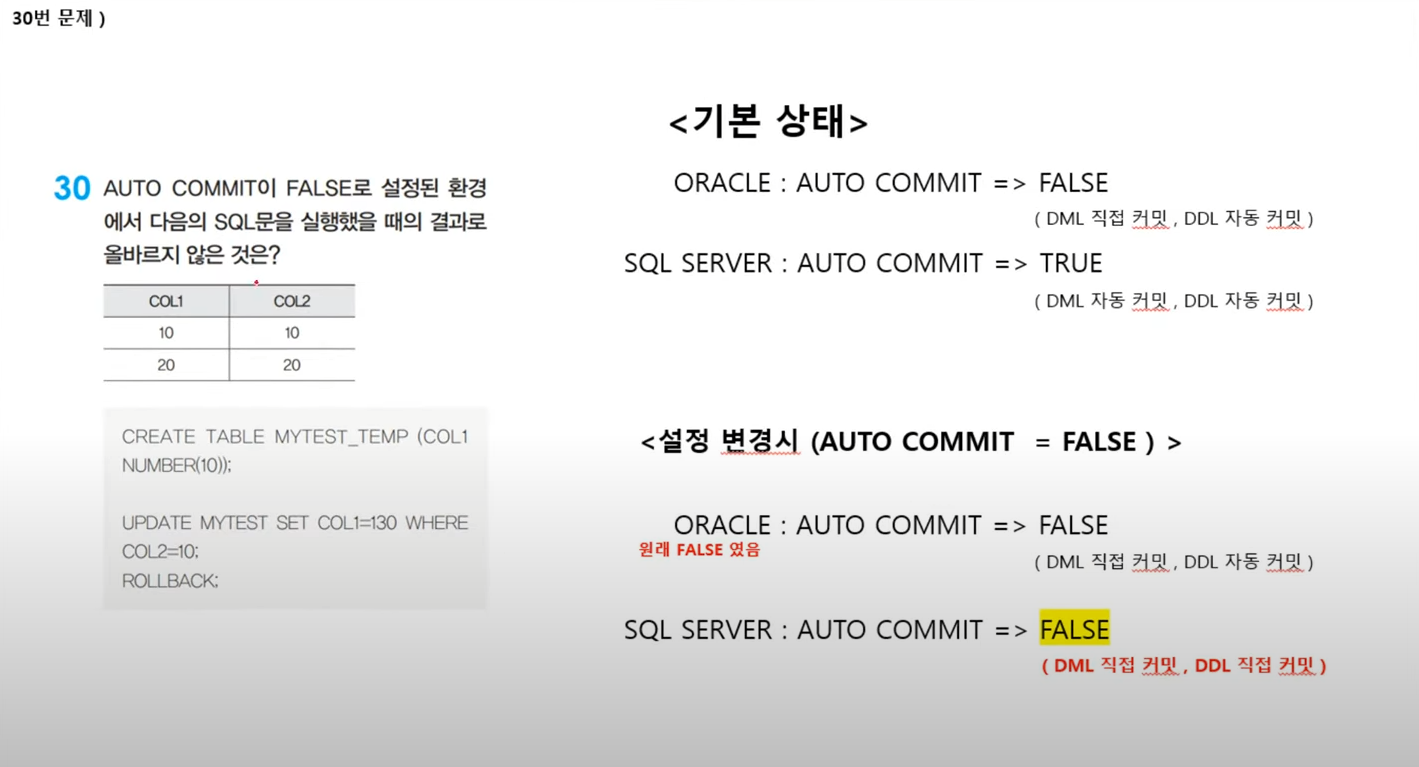The width and height of the screenshot is (1419, 767).
Task: Click the red '원래 FALSE 였음' note
Action: [700, 549]
